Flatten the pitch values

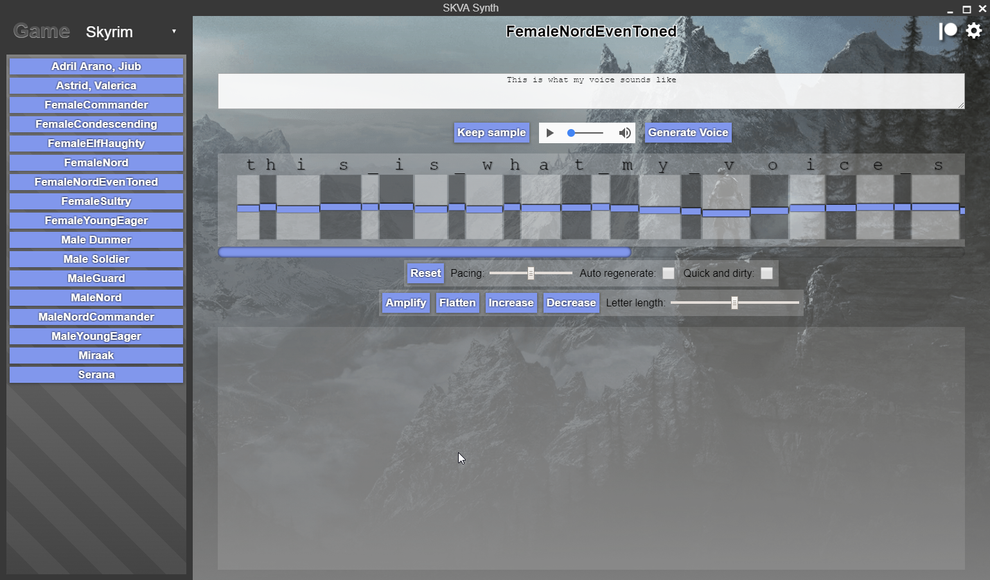(457, 303)
